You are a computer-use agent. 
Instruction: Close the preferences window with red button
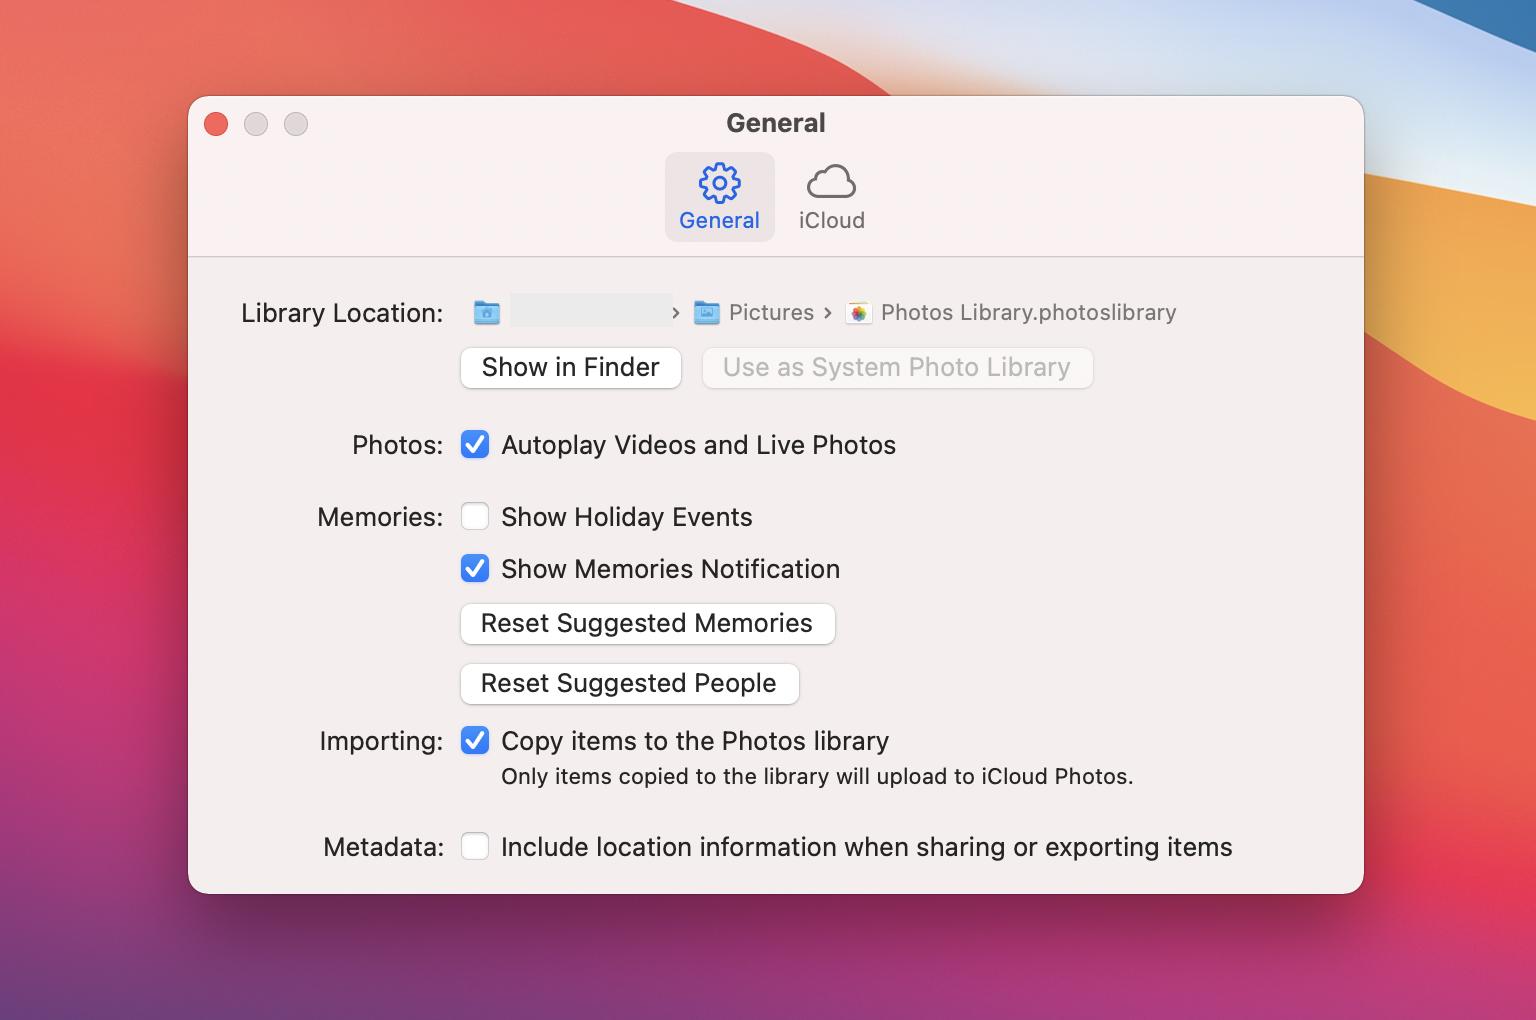click(x=216, y=124)
